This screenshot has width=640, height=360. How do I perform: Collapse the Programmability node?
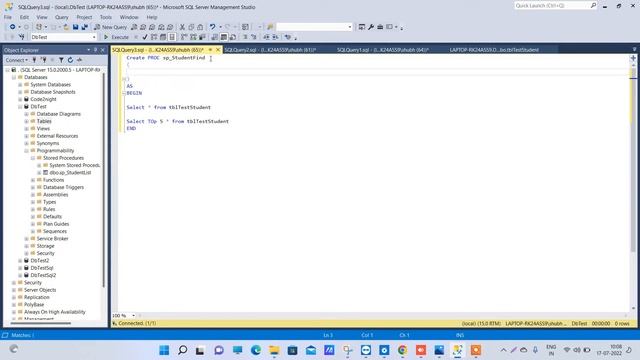click(x=27, y=151)
